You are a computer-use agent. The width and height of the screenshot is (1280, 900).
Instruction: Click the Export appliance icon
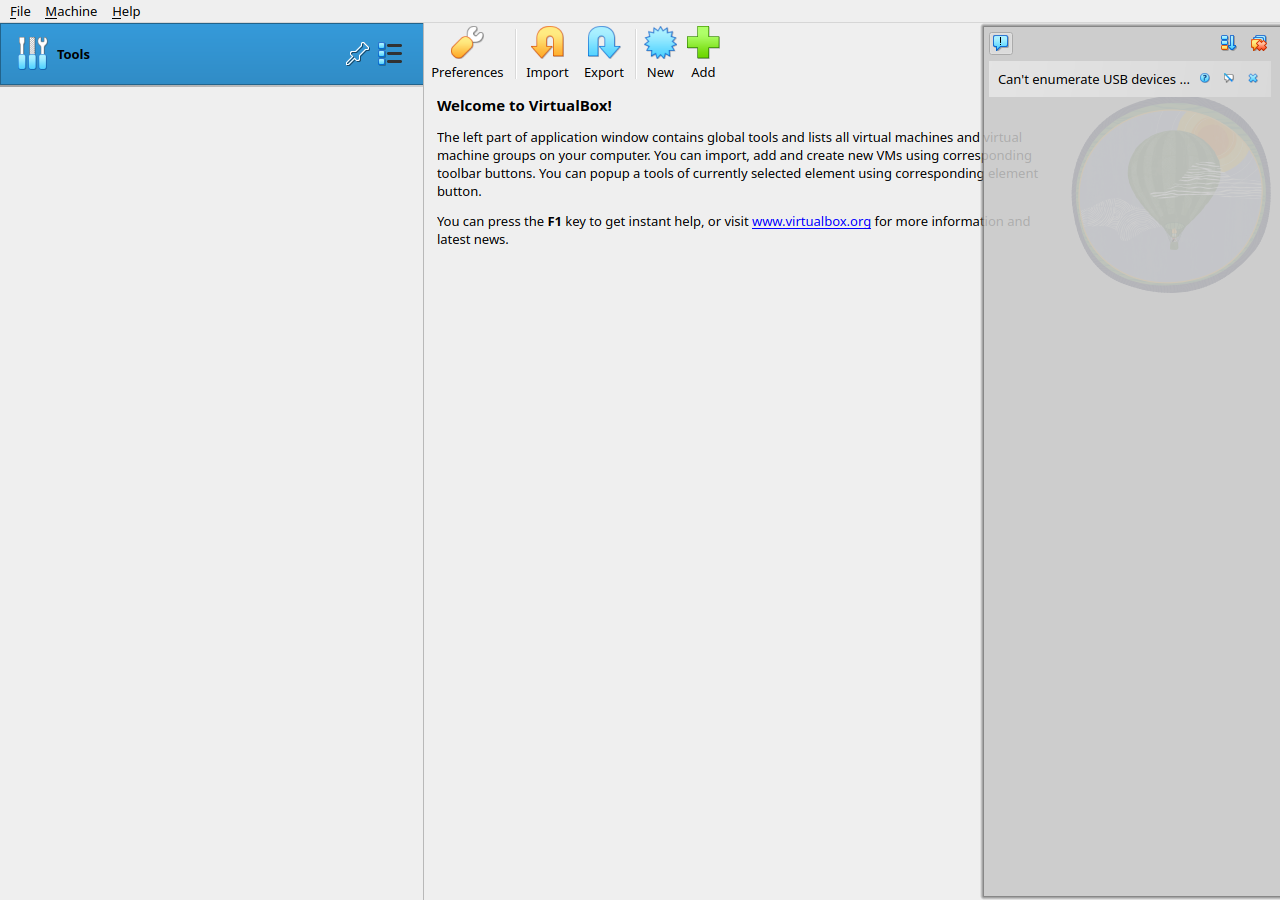click(603, 54)
